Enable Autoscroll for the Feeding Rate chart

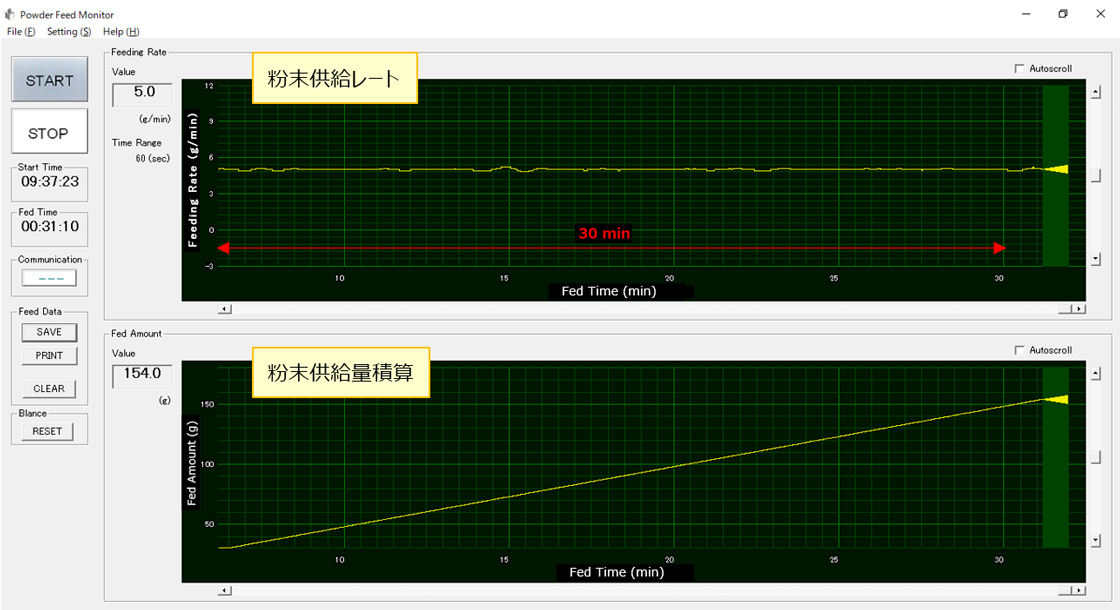coord(1019,69)
